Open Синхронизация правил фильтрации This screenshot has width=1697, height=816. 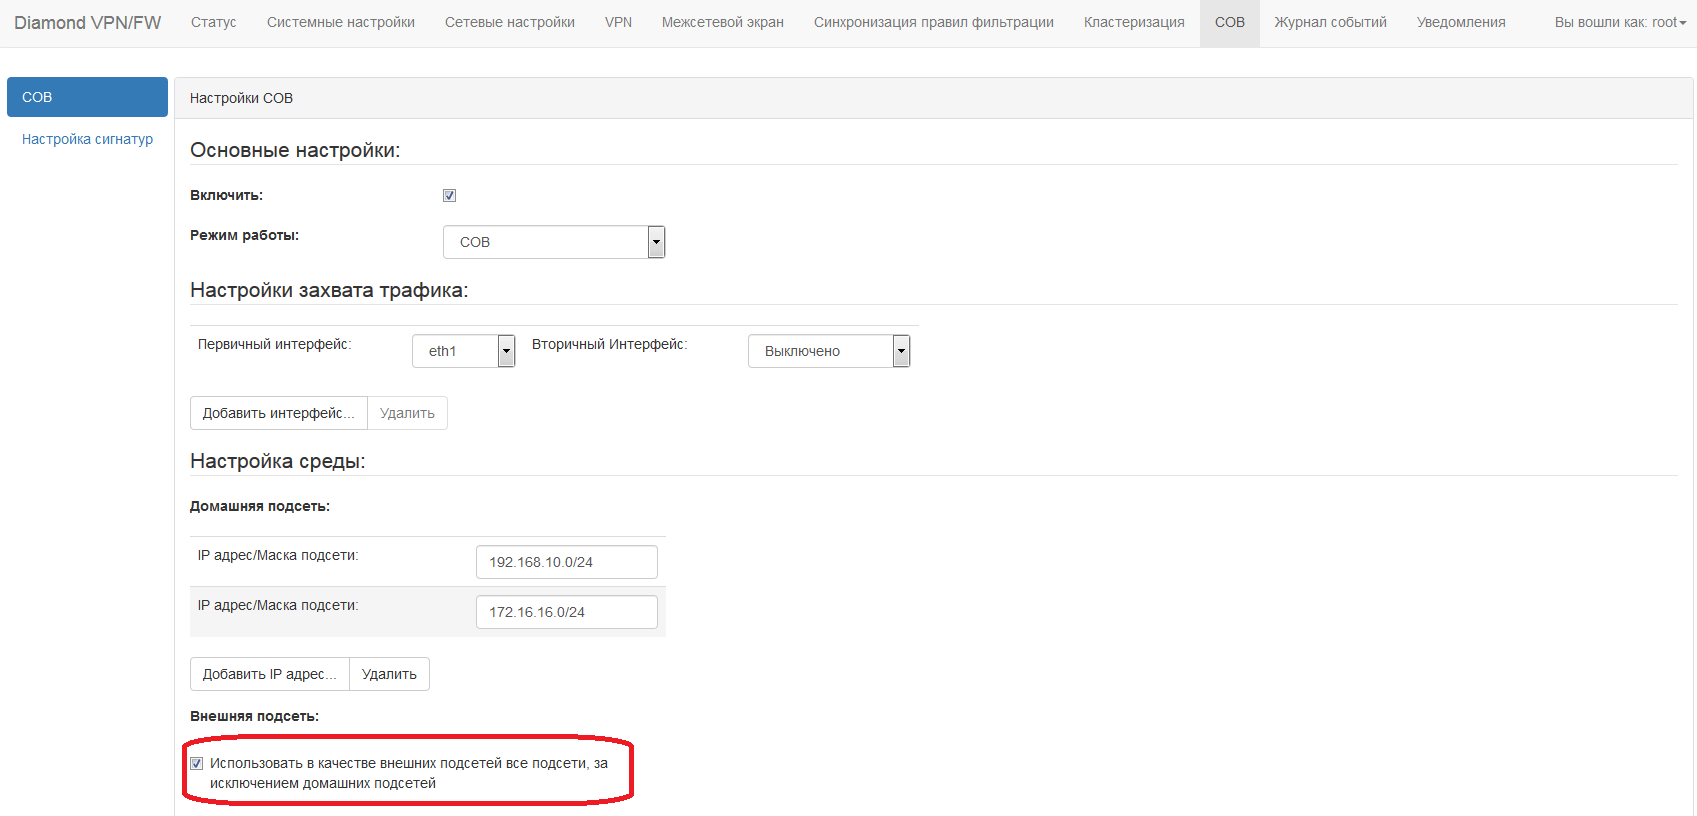(x=933, y=22)
